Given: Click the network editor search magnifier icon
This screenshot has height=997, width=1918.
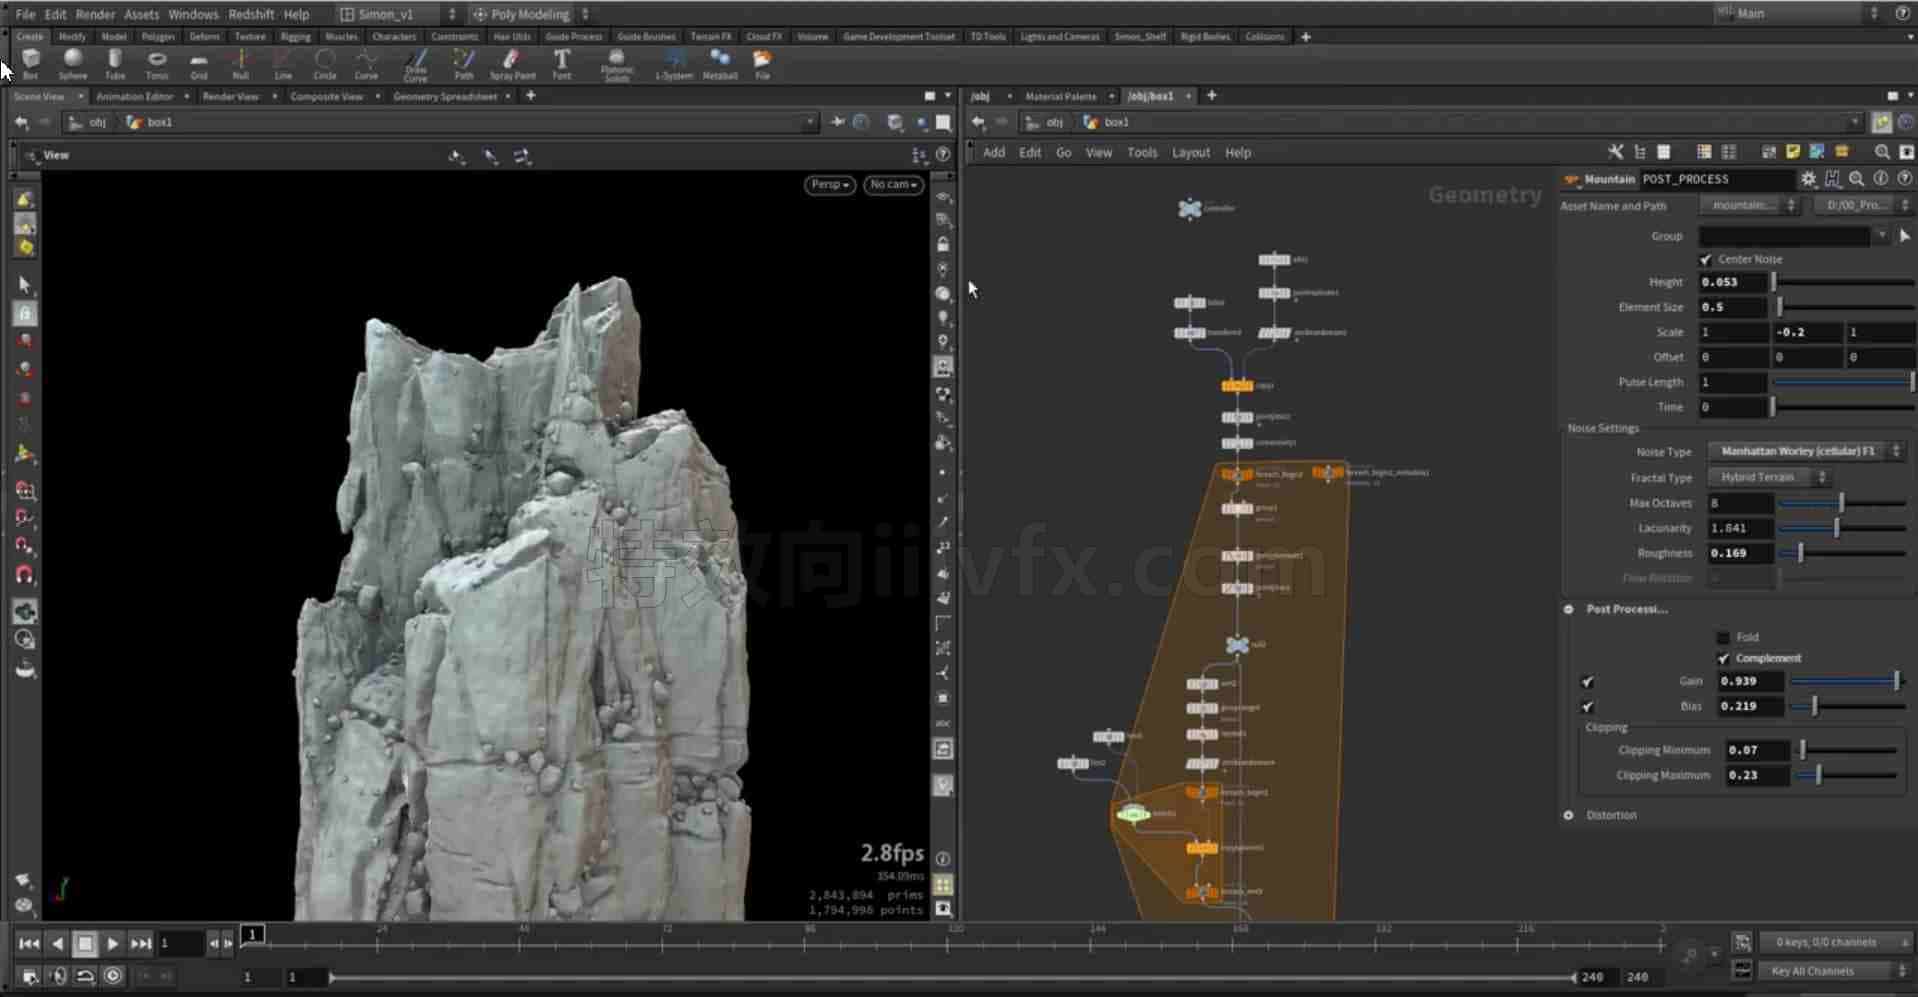Looking at the screenshot, I should click(1882, 152).
